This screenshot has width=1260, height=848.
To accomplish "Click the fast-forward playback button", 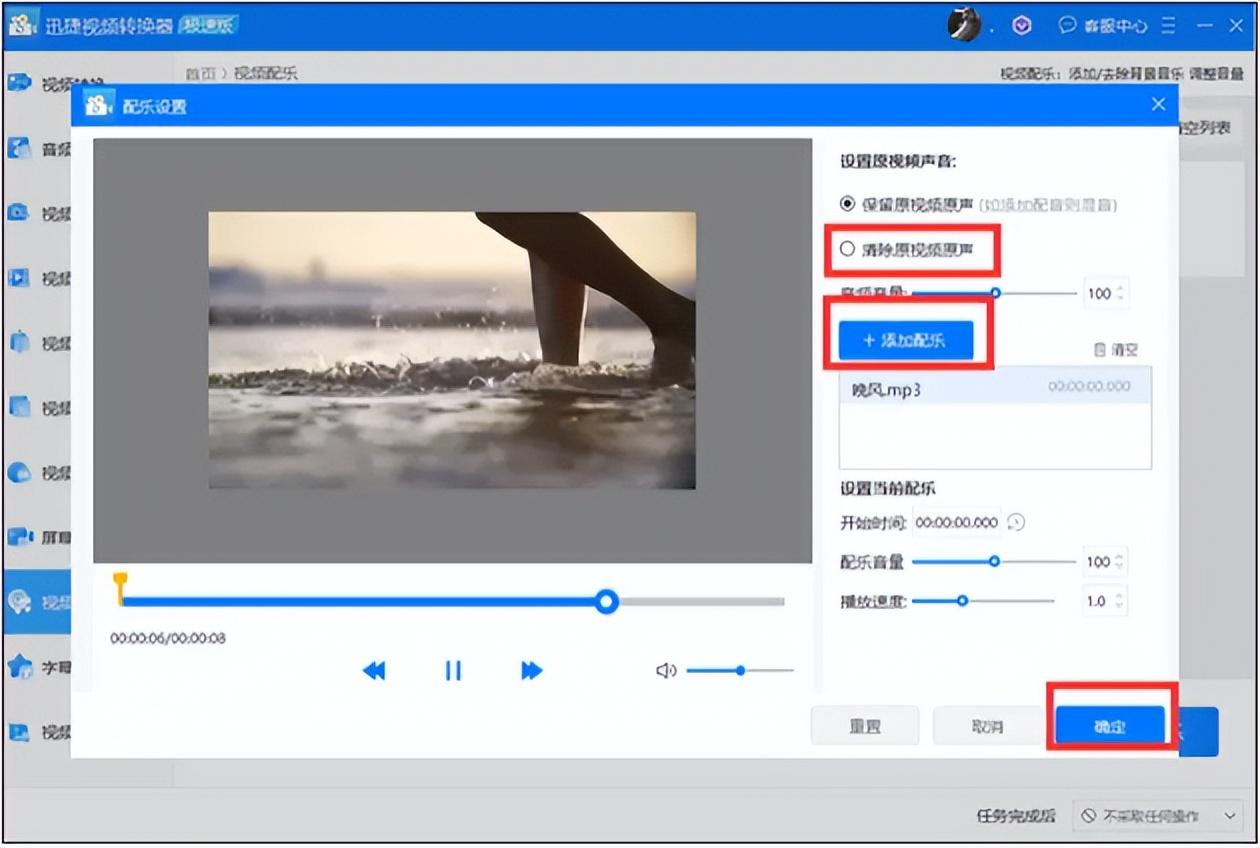I will [532, 670].
